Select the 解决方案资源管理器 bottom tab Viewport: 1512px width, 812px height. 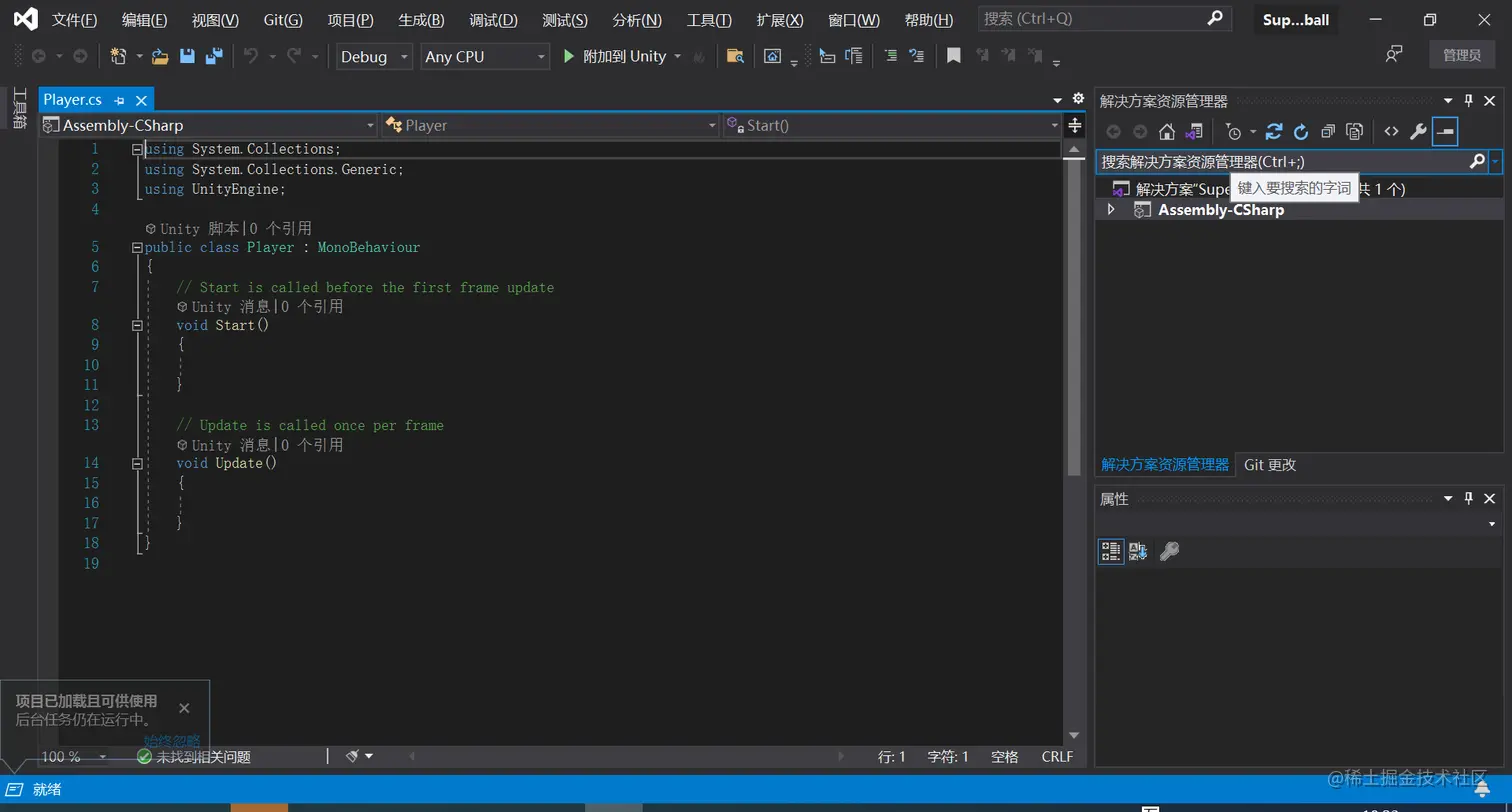pyautogui.click(x=1165, y=465)
